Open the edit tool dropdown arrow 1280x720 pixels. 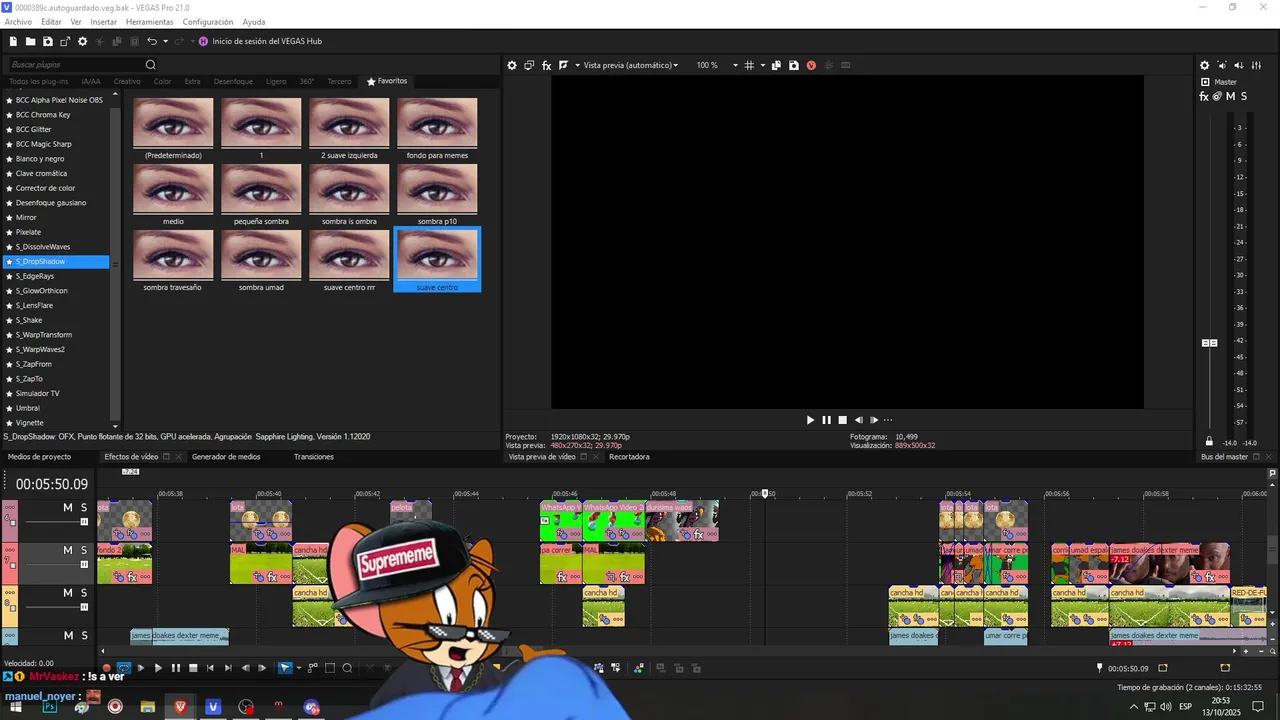[x=298, y=668]
